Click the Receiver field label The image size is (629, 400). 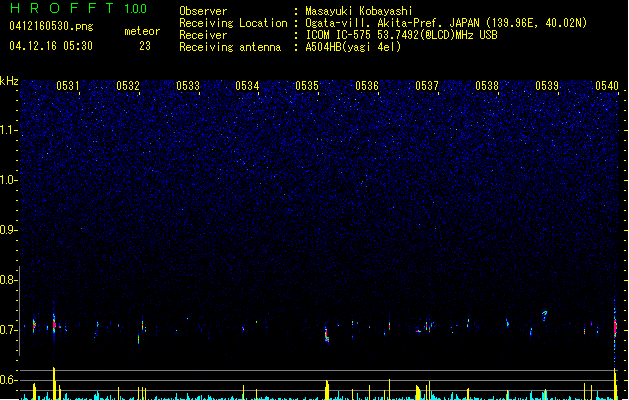[x=203, y=35]
